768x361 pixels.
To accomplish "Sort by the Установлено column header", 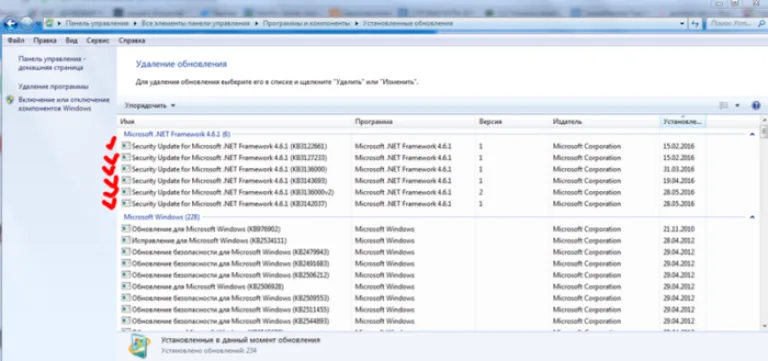I will coord(683,121).
